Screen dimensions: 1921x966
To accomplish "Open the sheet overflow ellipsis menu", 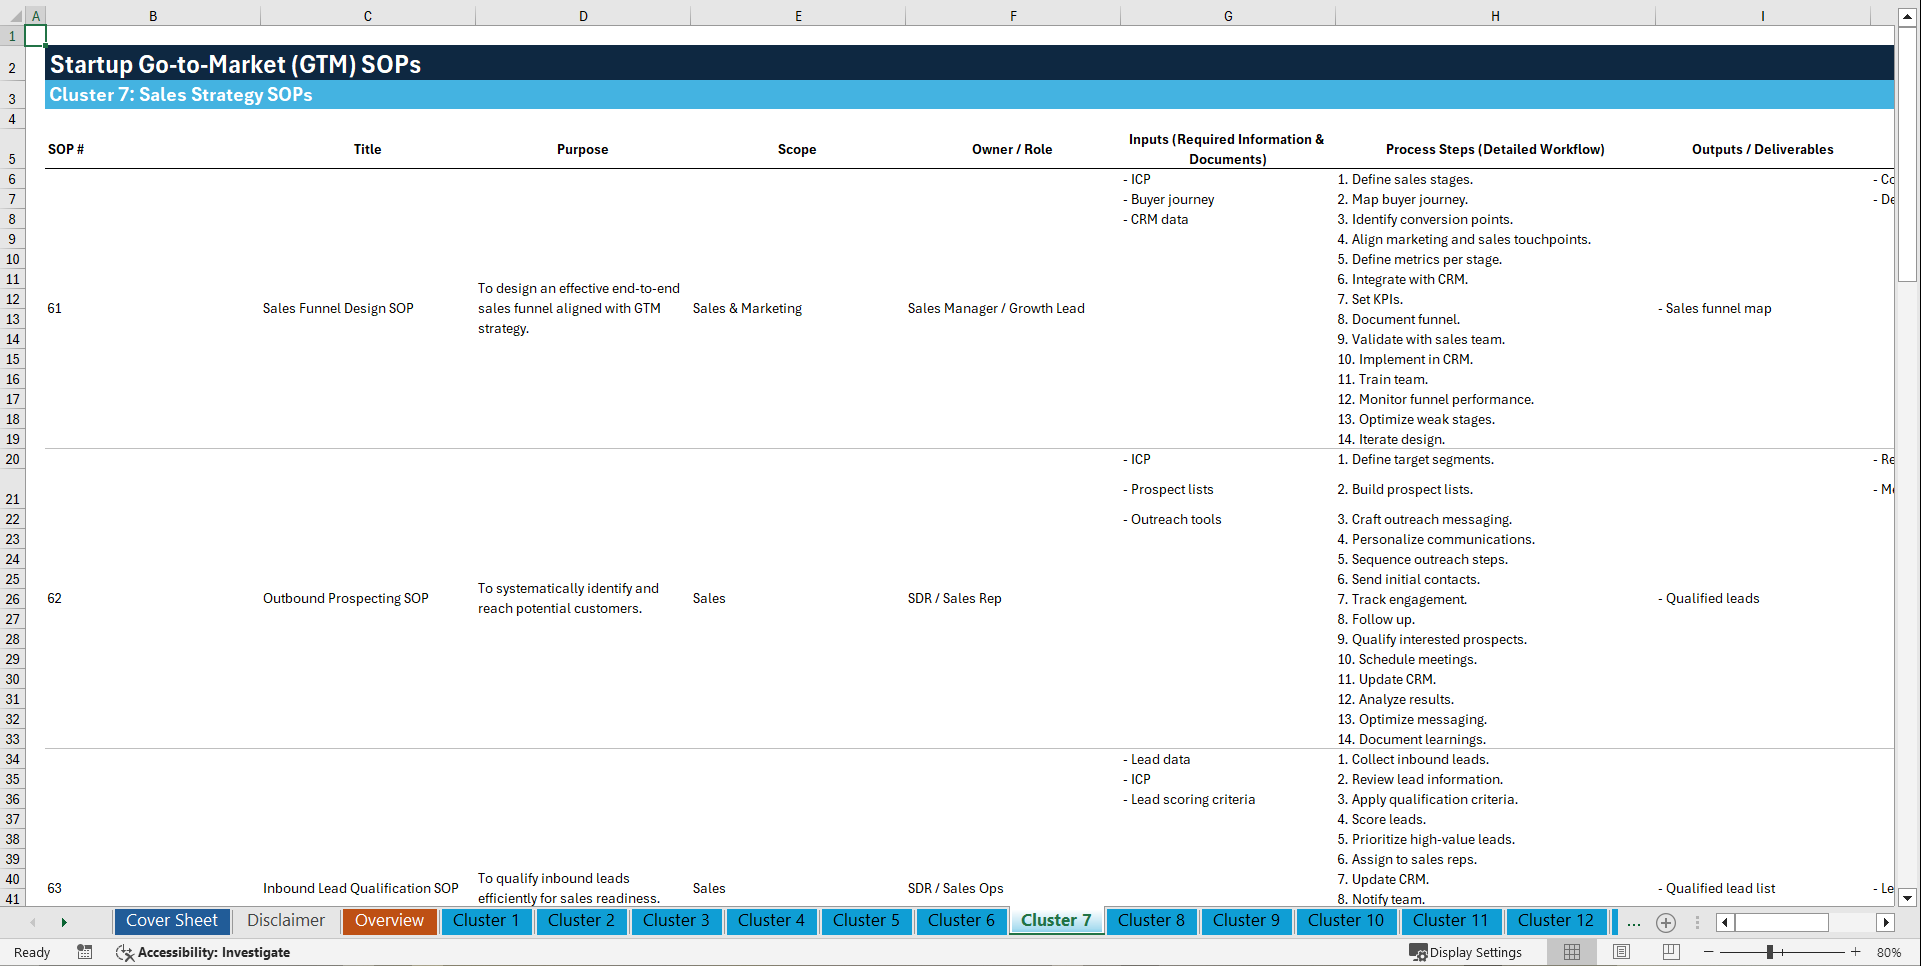I will tap(1634, 923).
